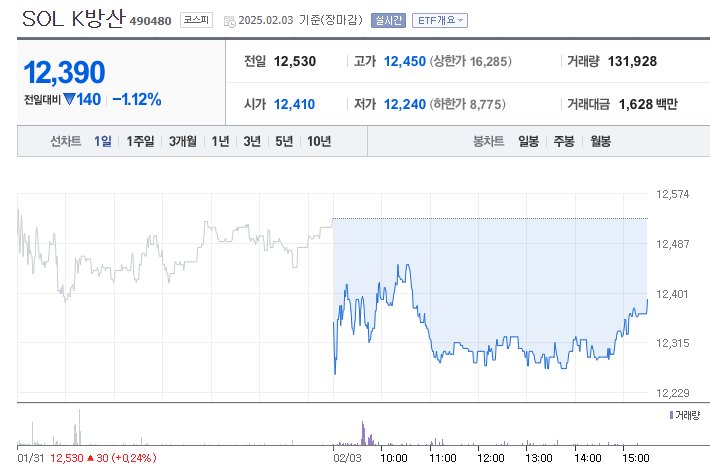Click the 저가 value 12,240
The height and width of the screenshot is (476, 710).
point(405,104)
